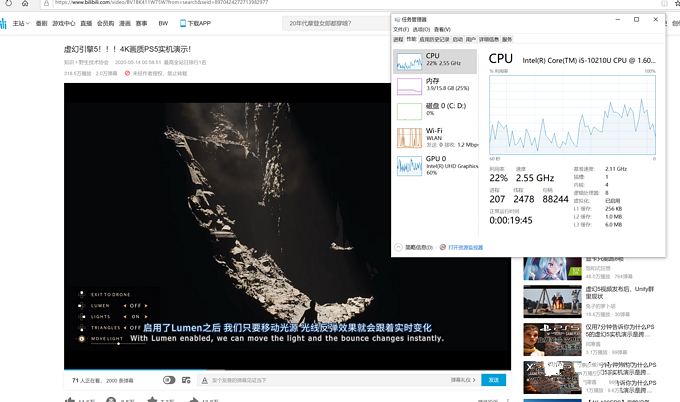
Task: Click the browser home icon
Action: pos(25,3)
